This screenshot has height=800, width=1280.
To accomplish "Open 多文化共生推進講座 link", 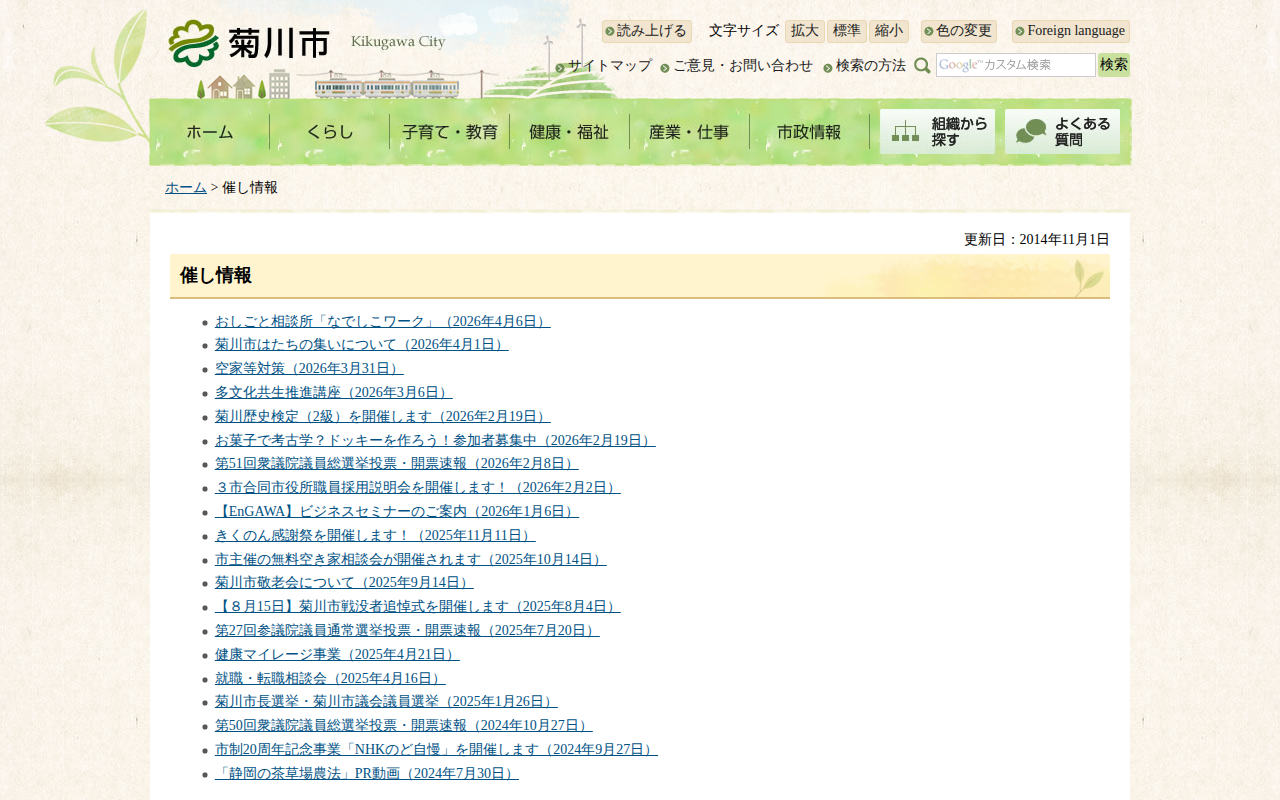I will point(333,392).
